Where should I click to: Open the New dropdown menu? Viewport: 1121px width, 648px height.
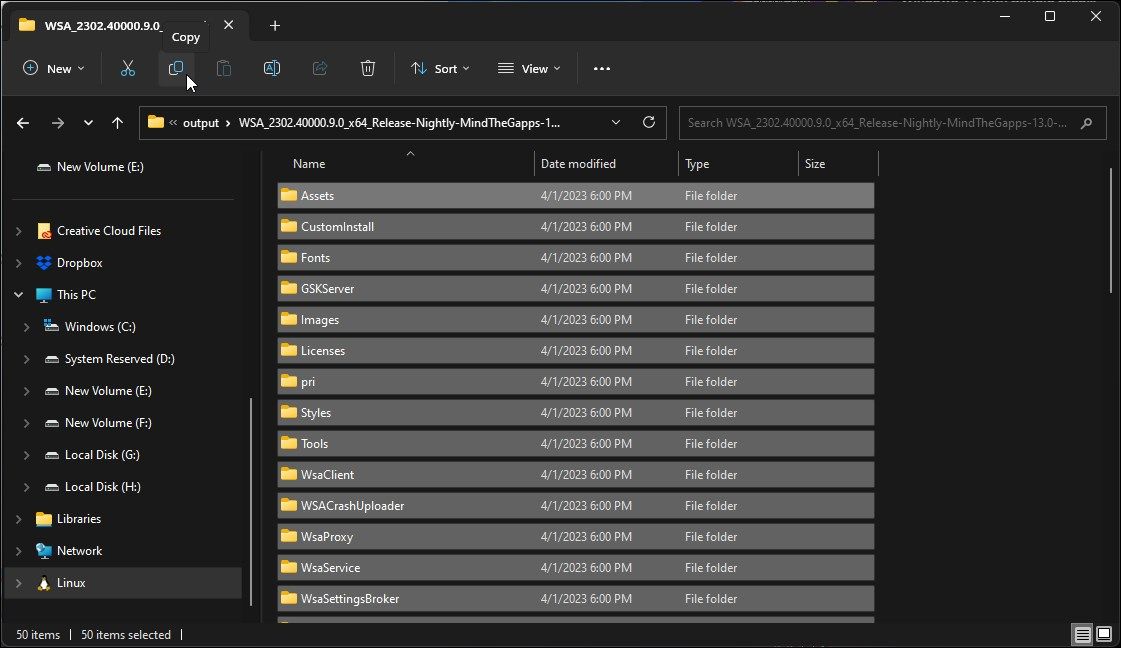54,69
